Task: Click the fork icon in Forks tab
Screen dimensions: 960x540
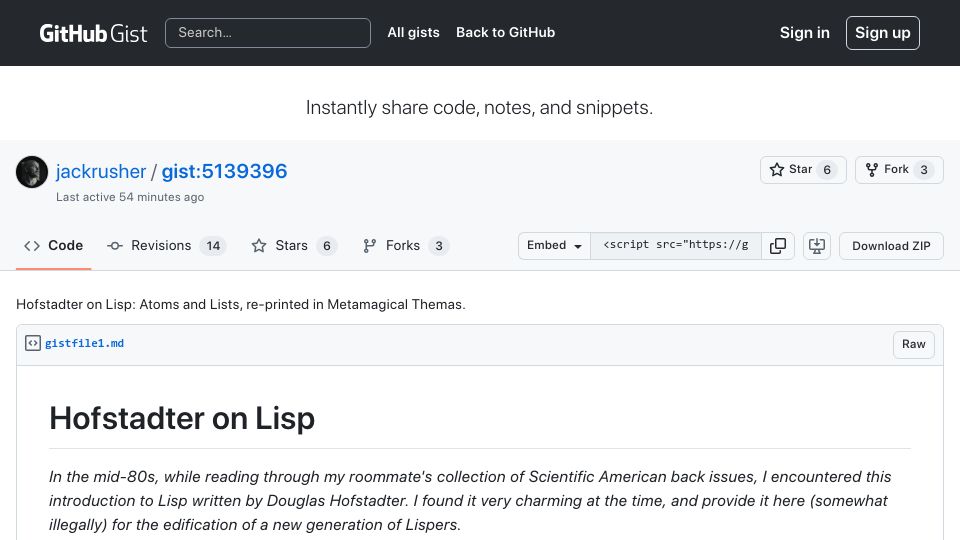Action: pos(369,246)
